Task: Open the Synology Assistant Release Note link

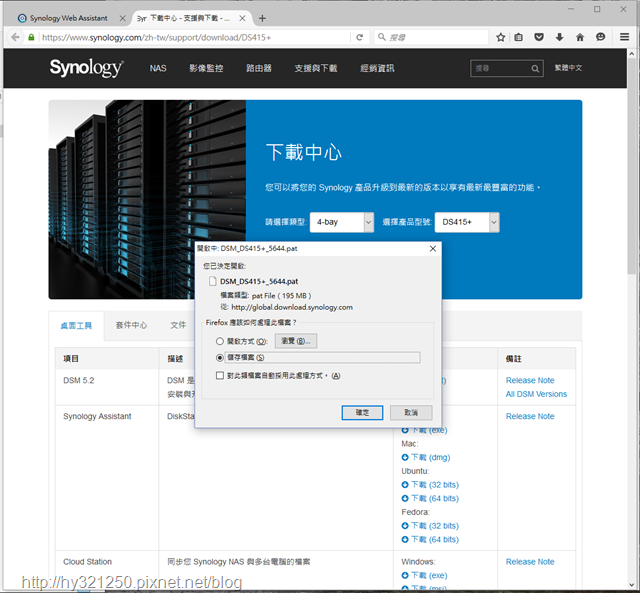Action: coord(530,416)
